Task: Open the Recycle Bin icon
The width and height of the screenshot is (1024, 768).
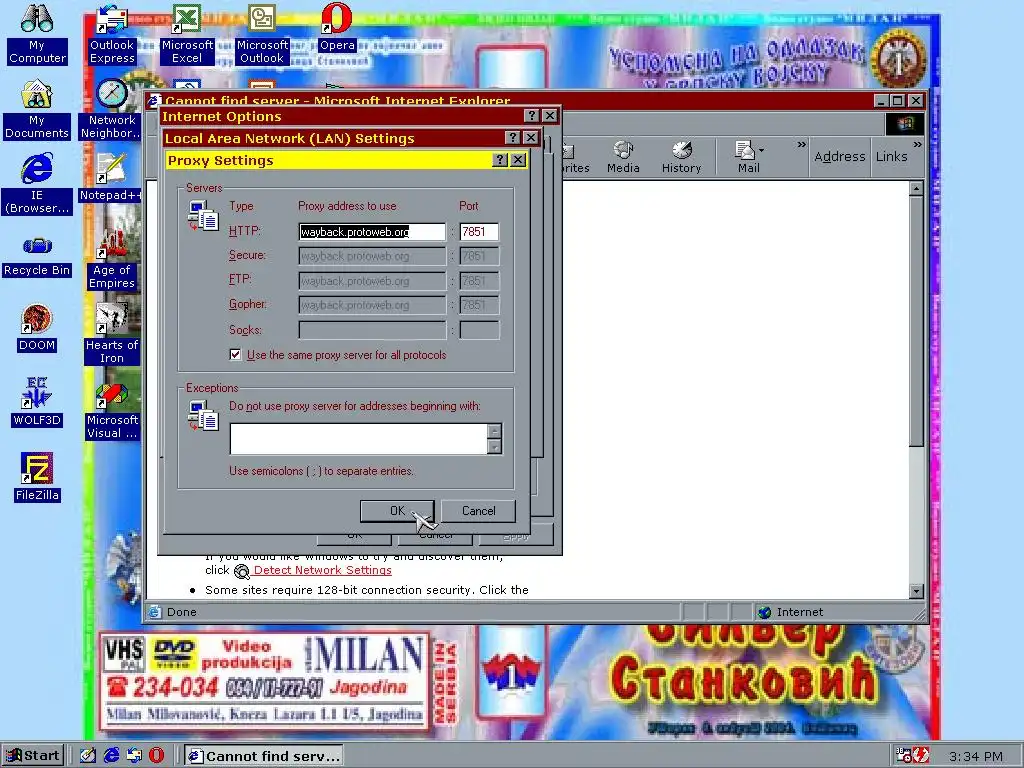Action: [x=37, y=256]
